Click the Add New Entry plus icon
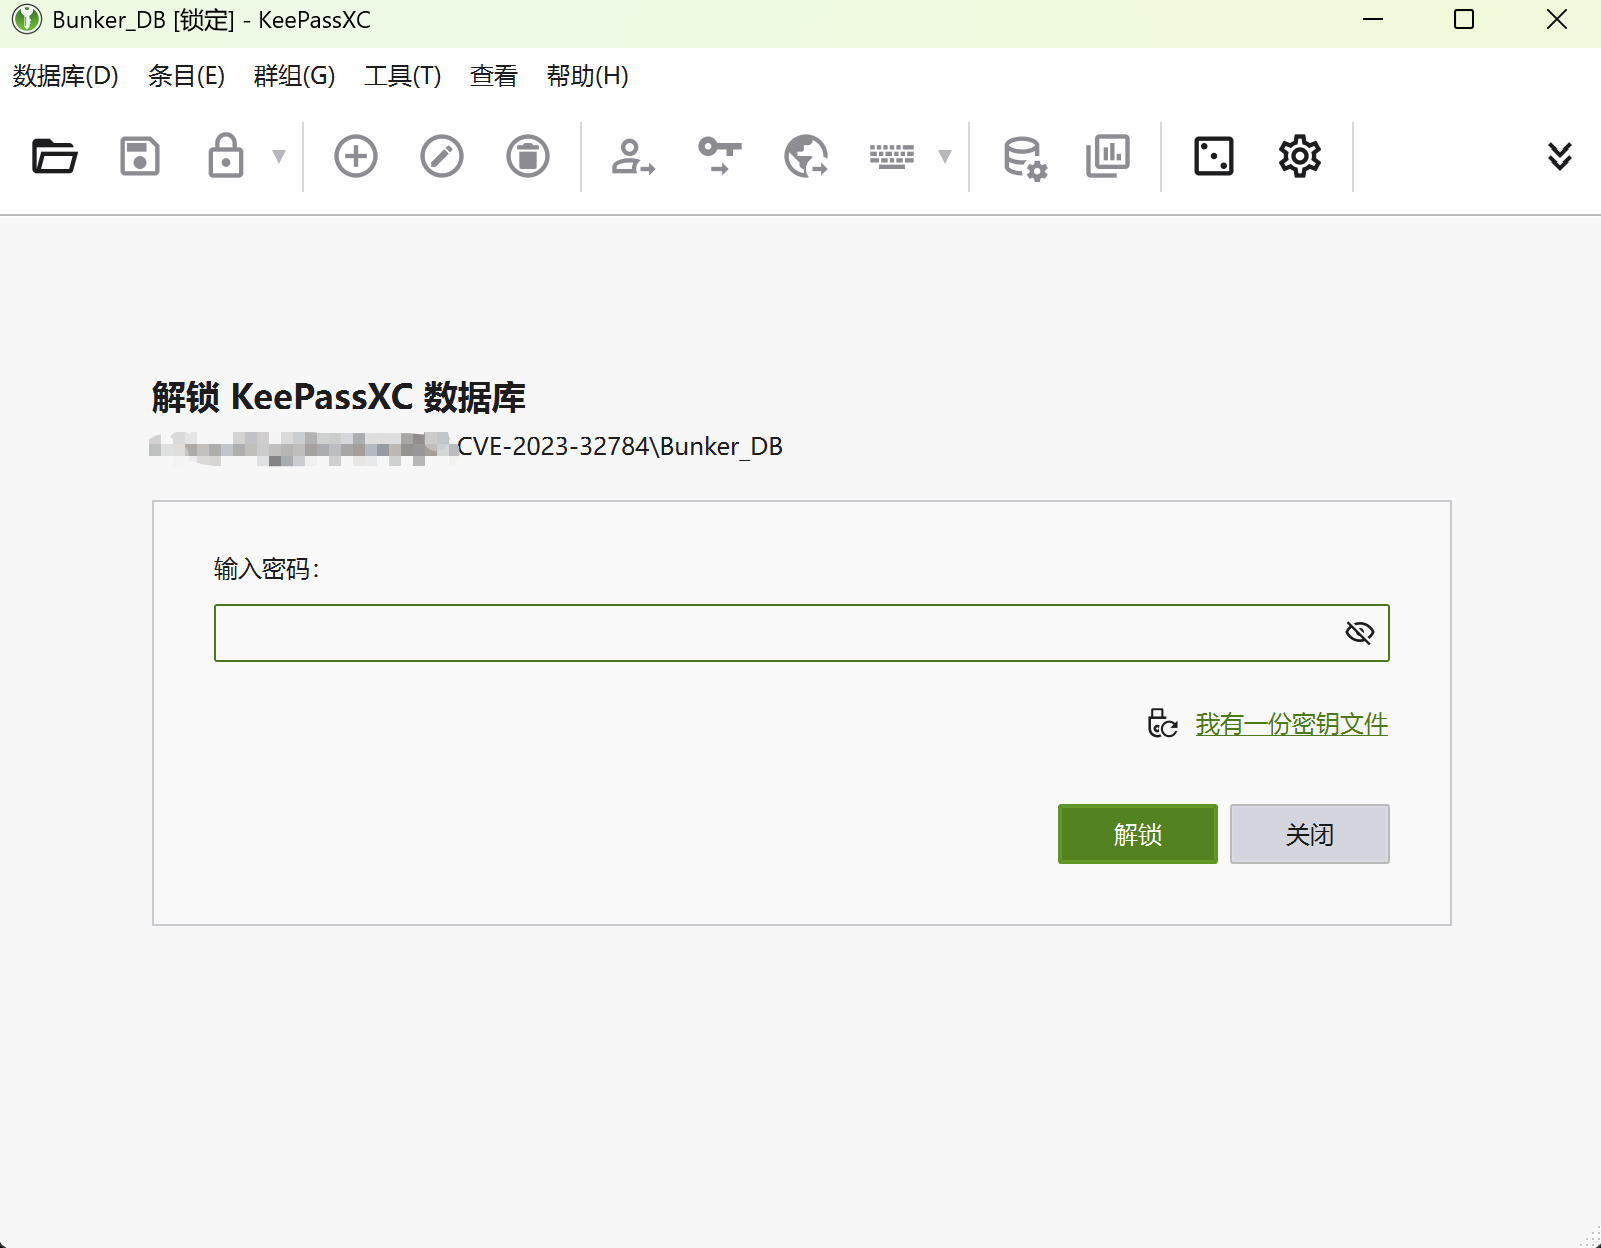The height and width of the screenshot is (1248, 1601). point(356,156)
